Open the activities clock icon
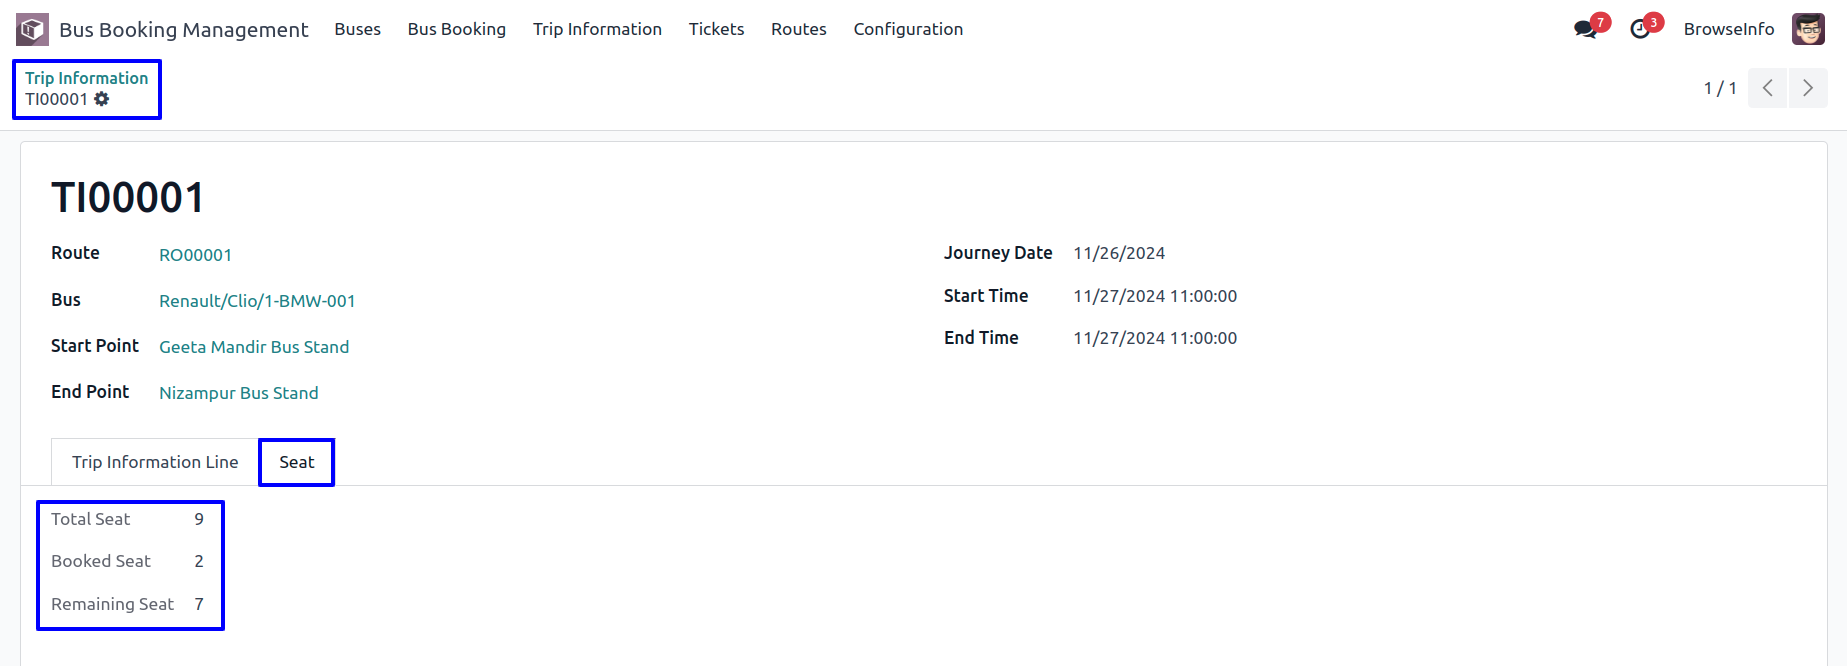The image size is (1847, 666). click(1640, 29)
